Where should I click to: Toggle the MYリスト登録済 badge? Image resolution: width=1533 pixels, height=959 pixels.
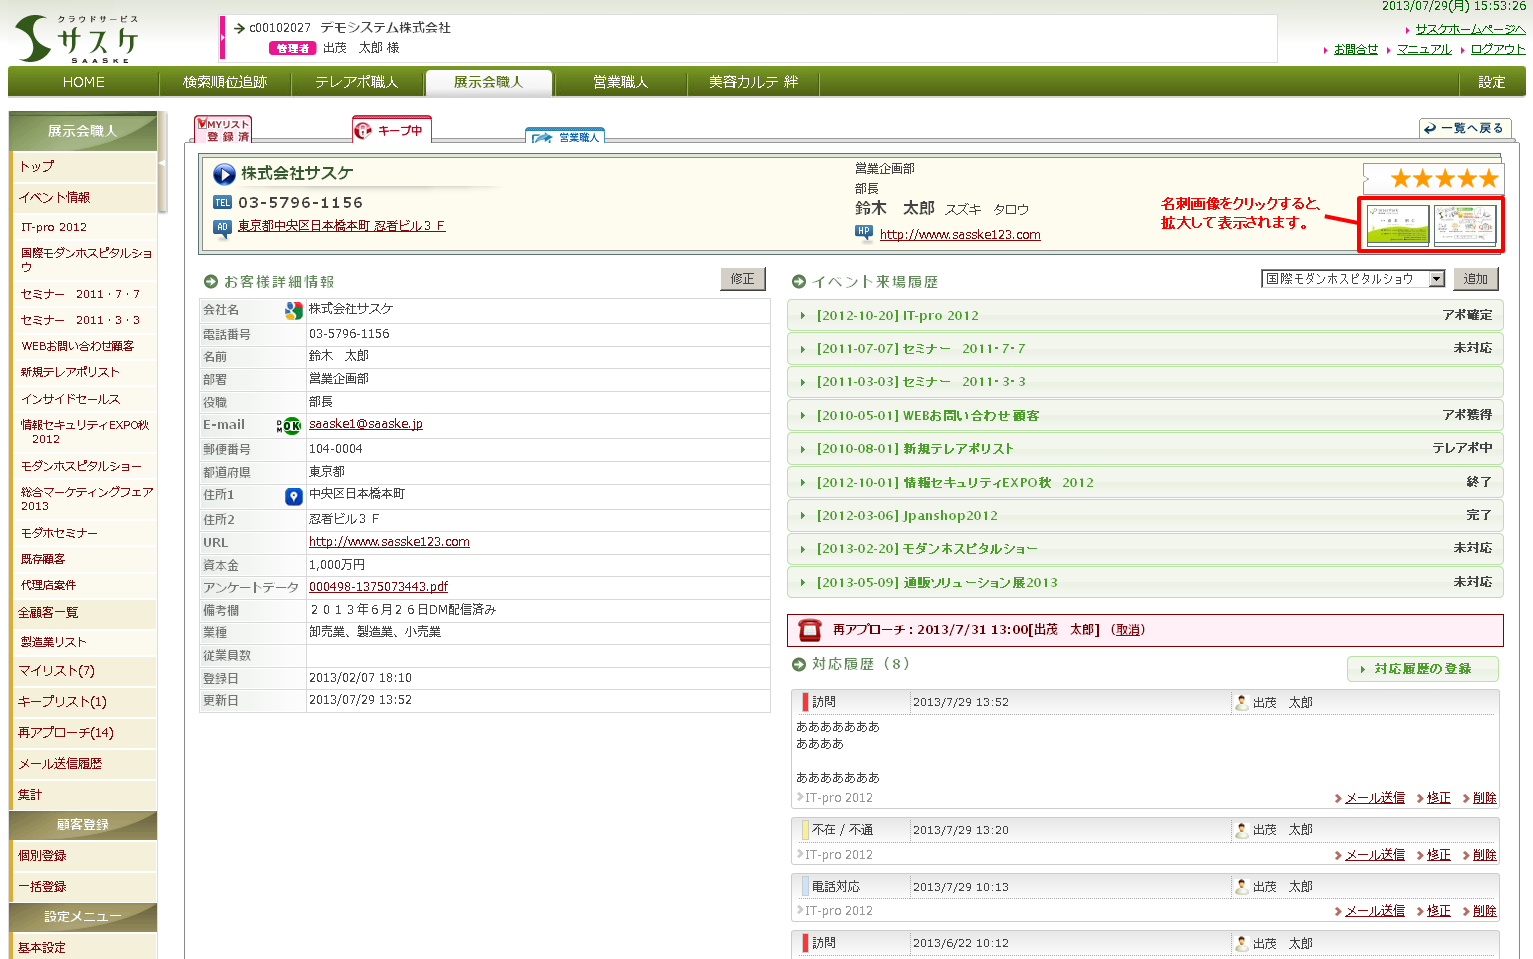222,129
